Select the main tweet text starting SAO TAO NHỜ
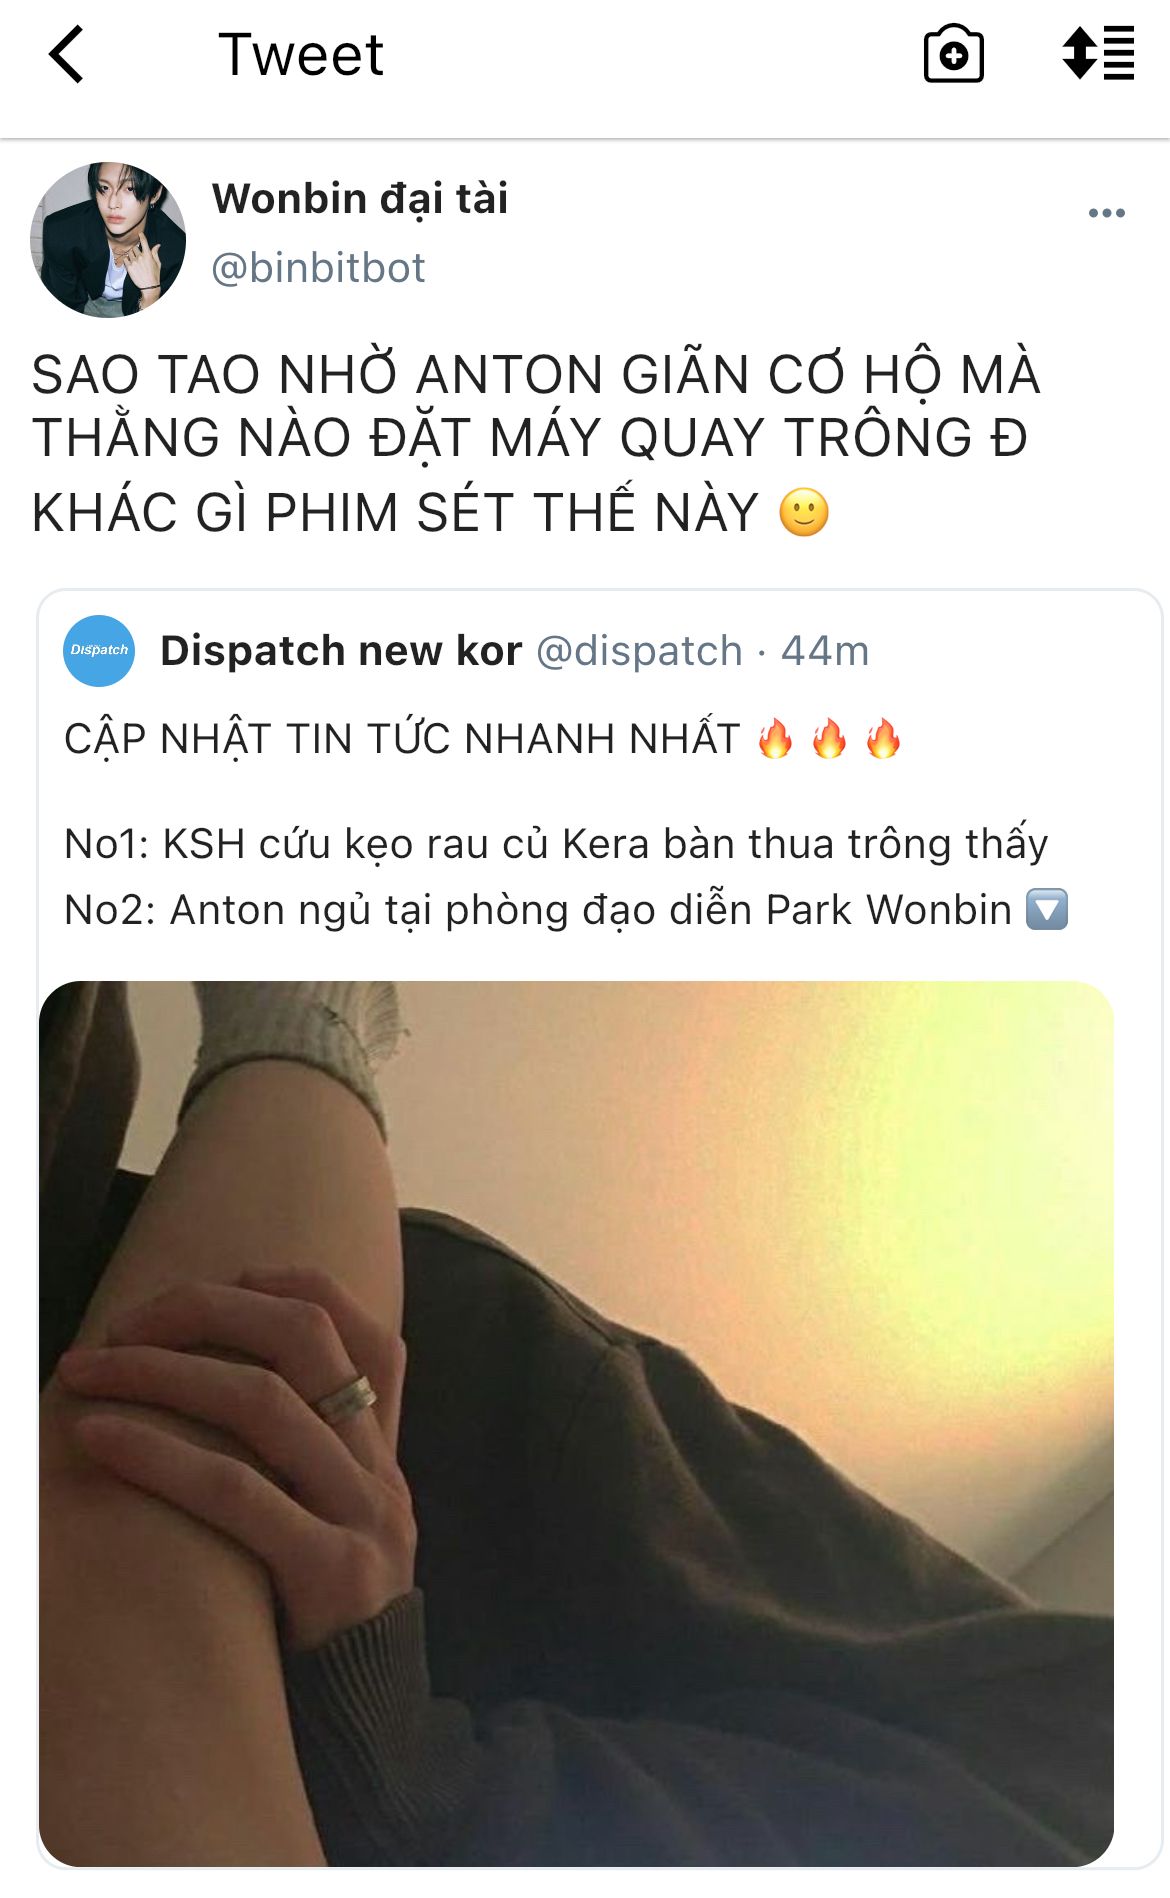 [536, 442]
